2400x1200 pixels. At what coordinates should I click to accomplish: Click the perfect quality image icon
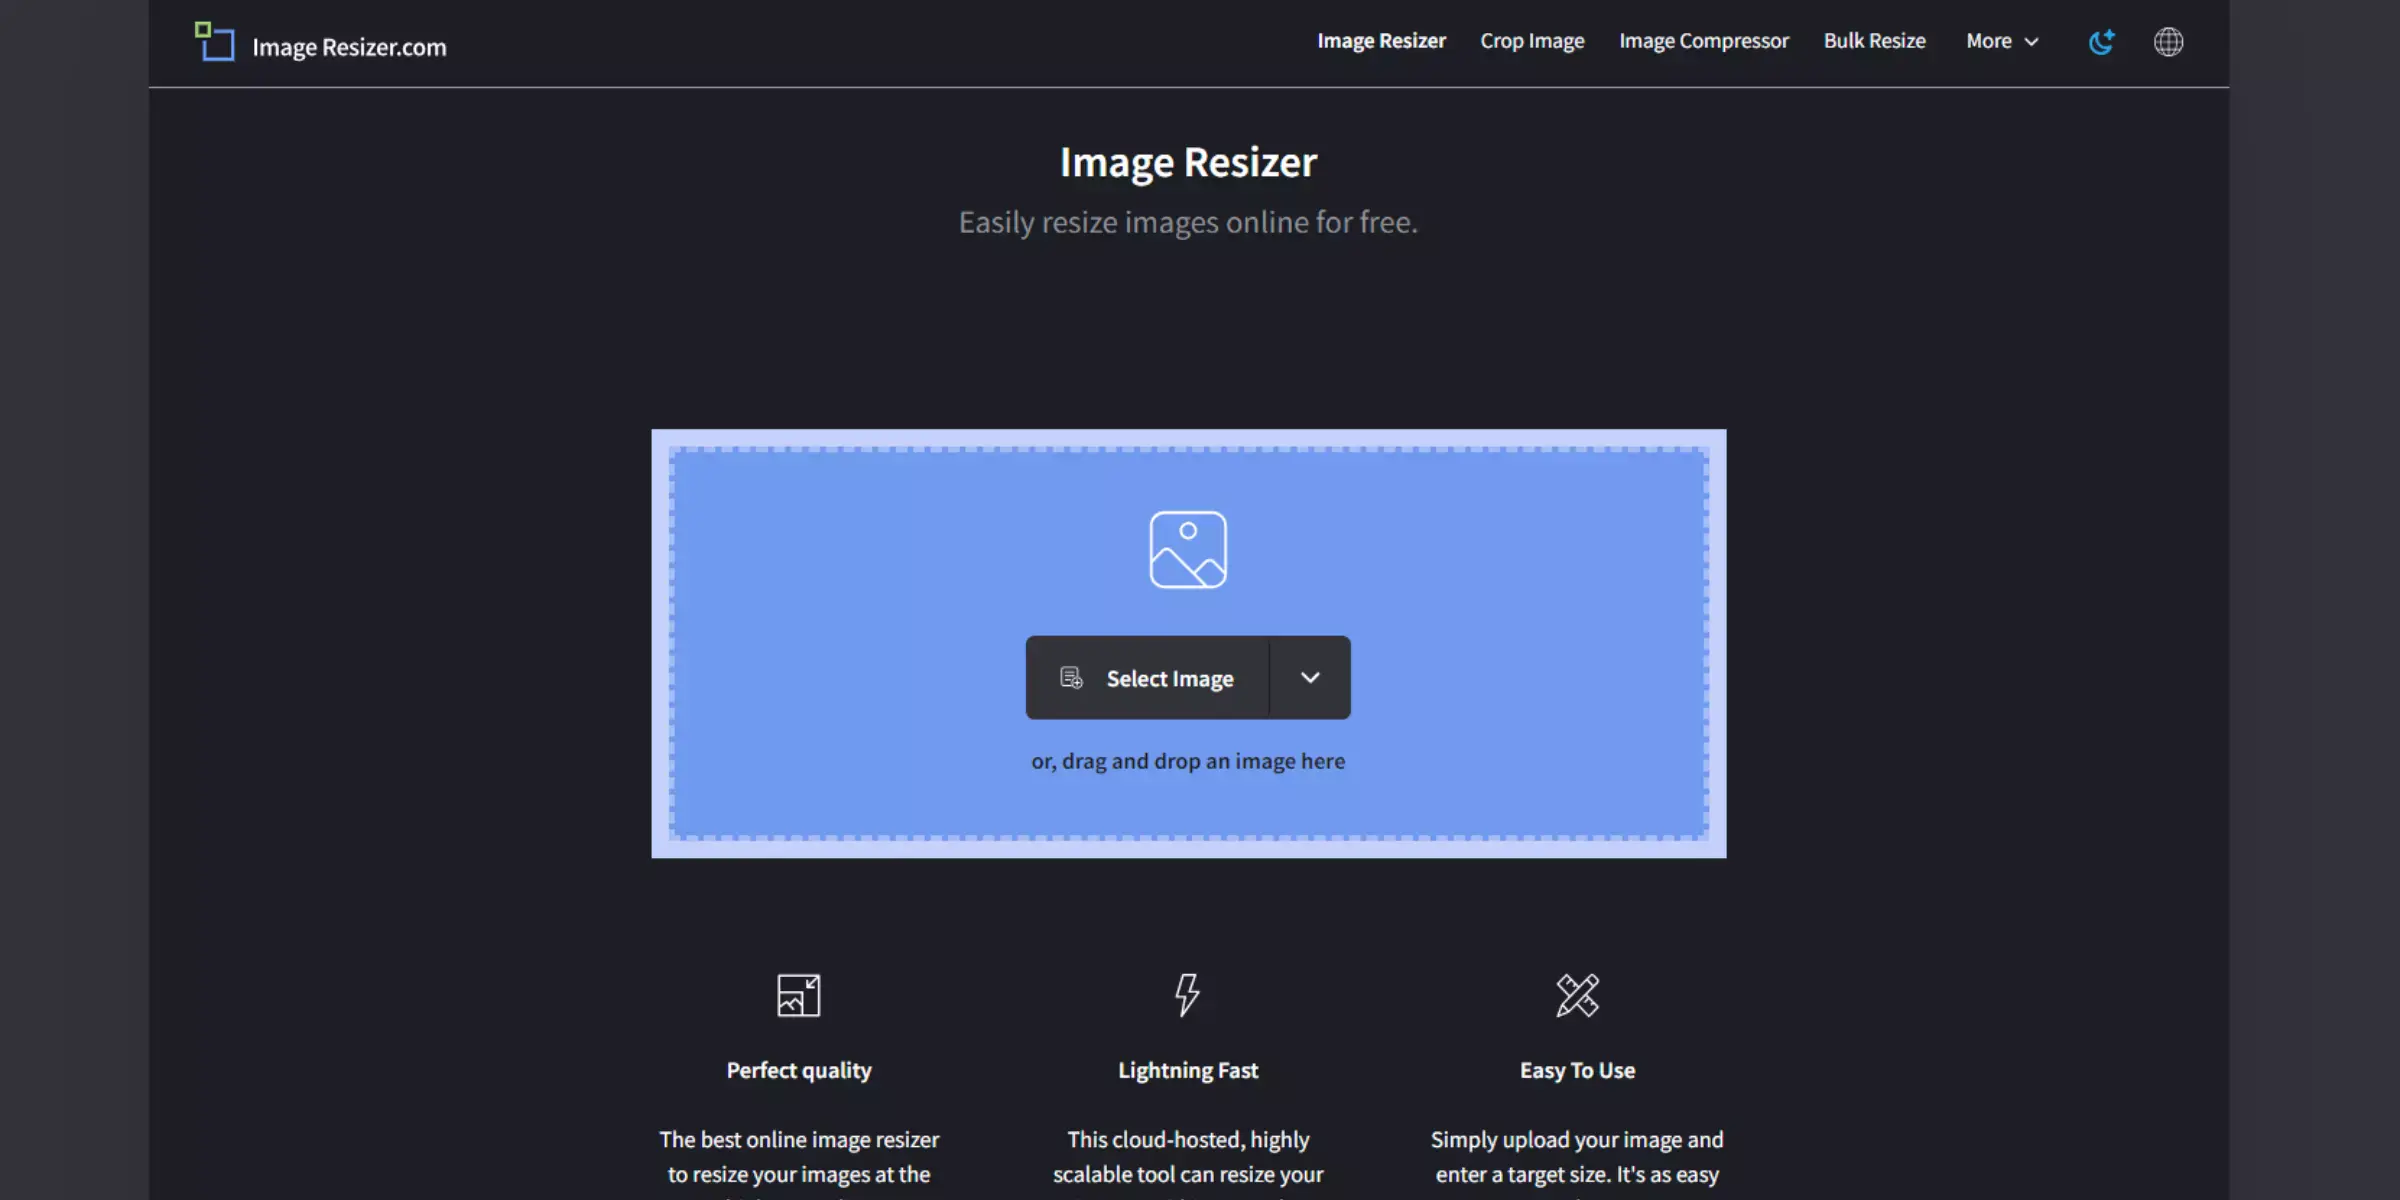coord(799,995)
